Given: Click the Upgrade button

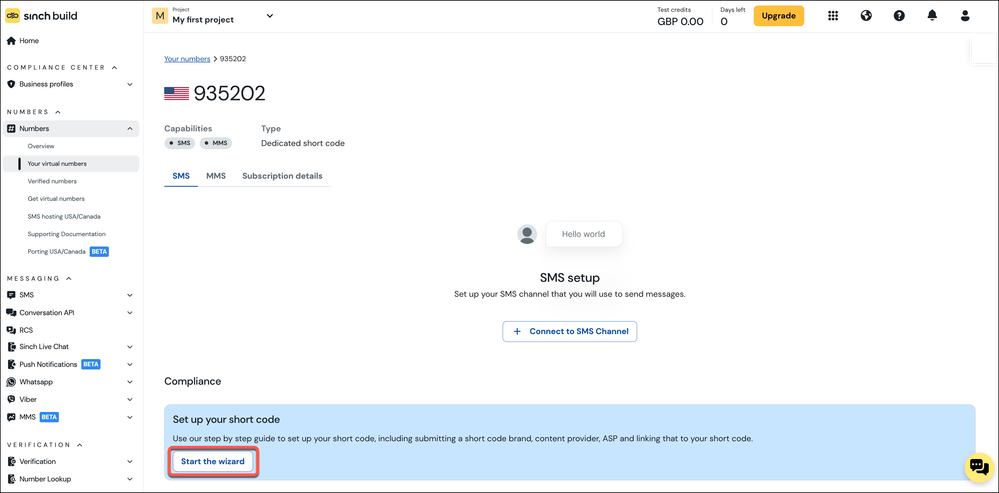Looking at the screenshot, I should [x=779, y=16].
